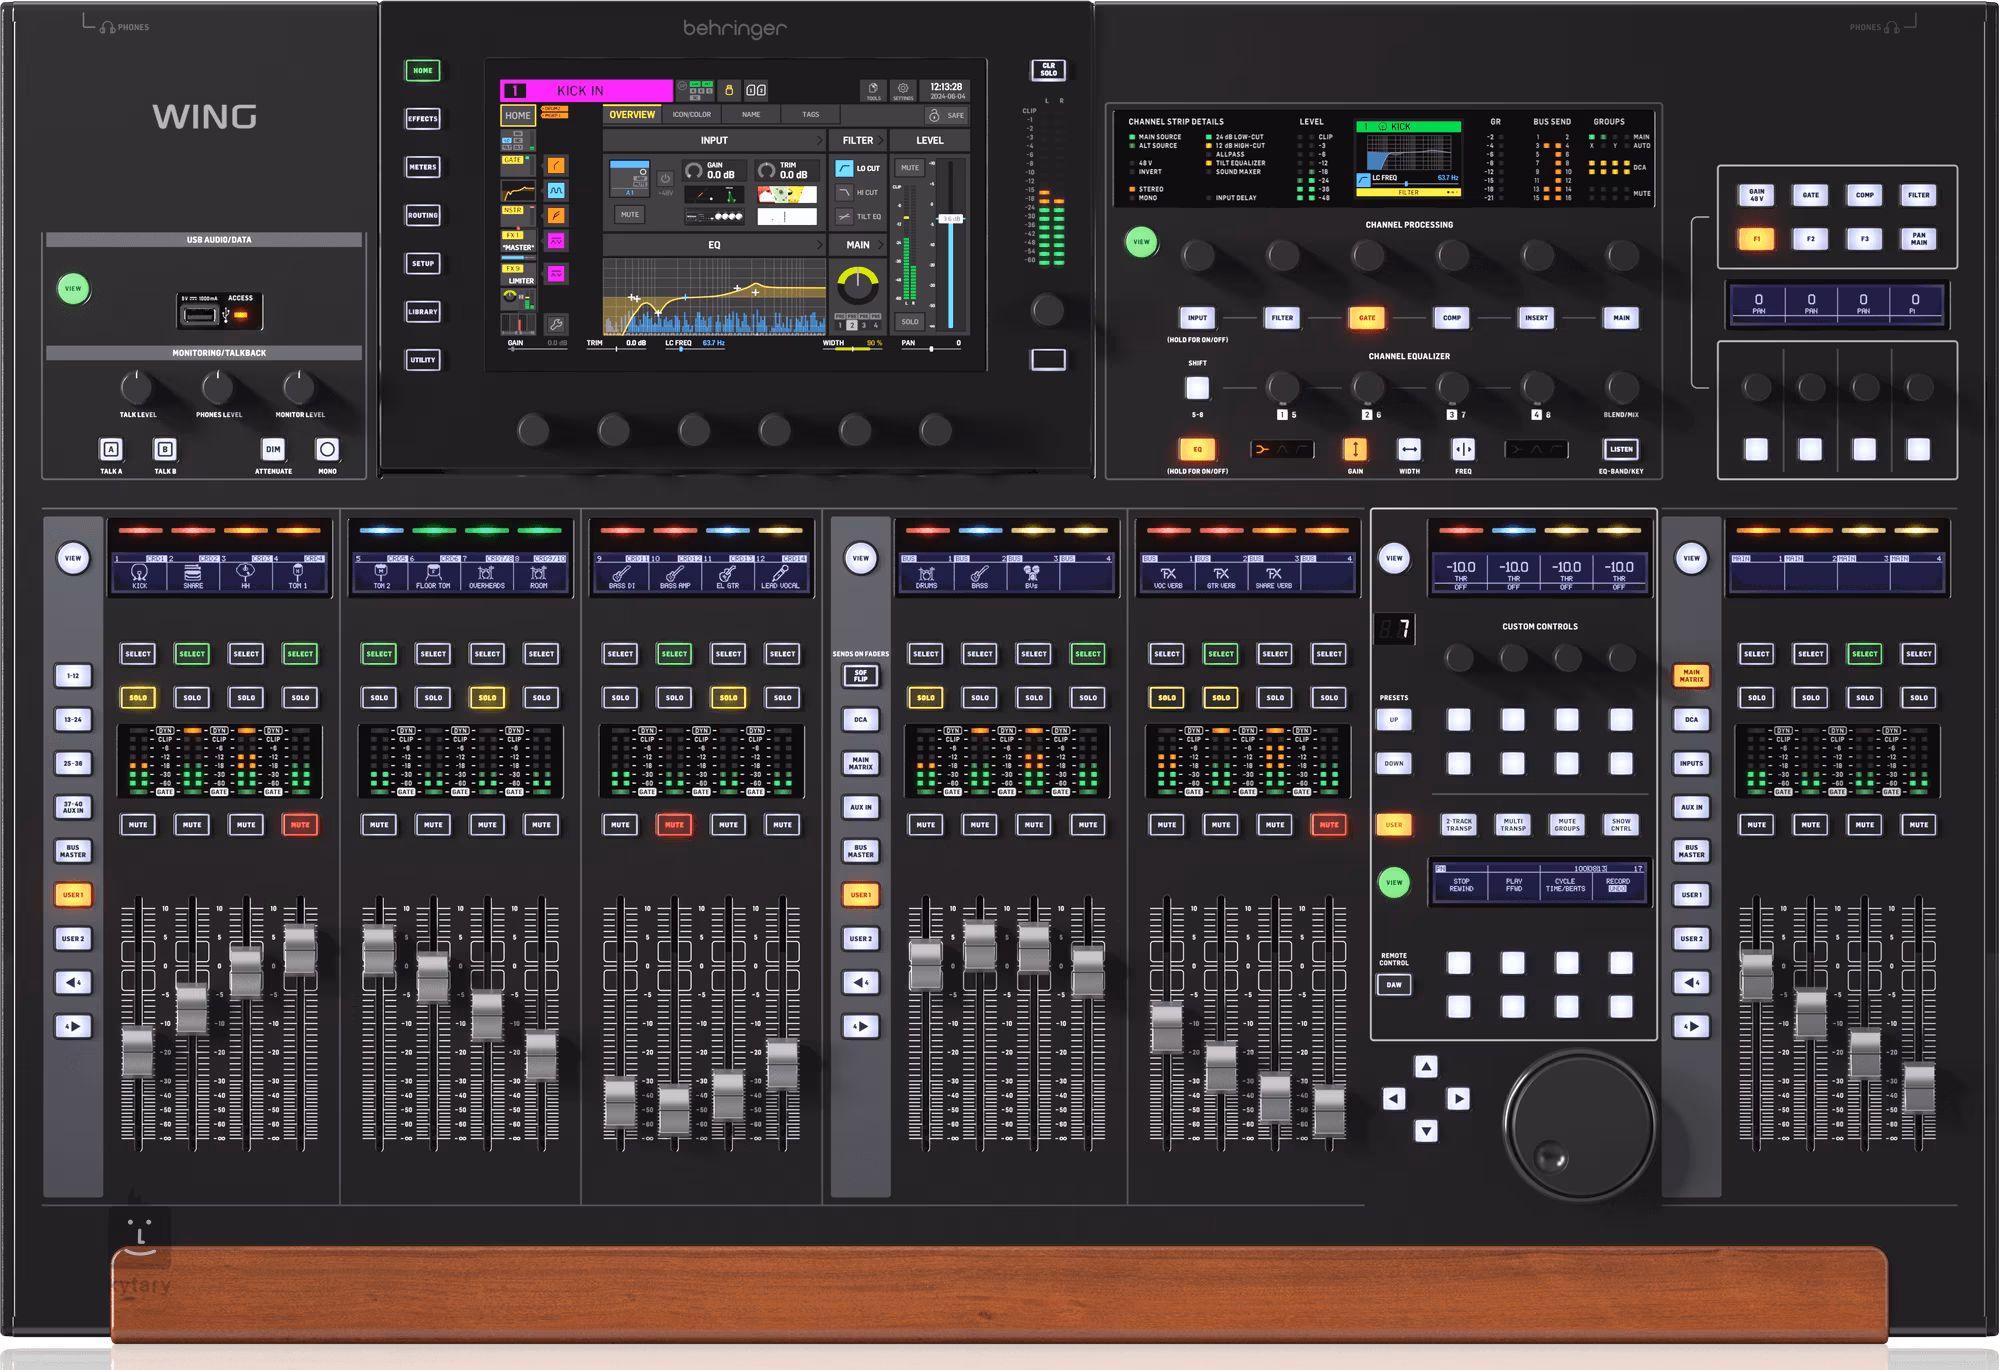
Task: Click the on-screen Level fader handle
Action: [x=950, y=218]
